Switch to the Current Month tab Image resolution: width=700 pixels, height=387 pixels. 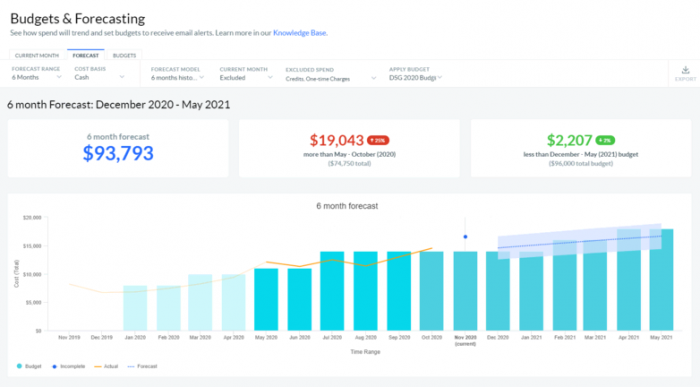(x=37, y=55)
